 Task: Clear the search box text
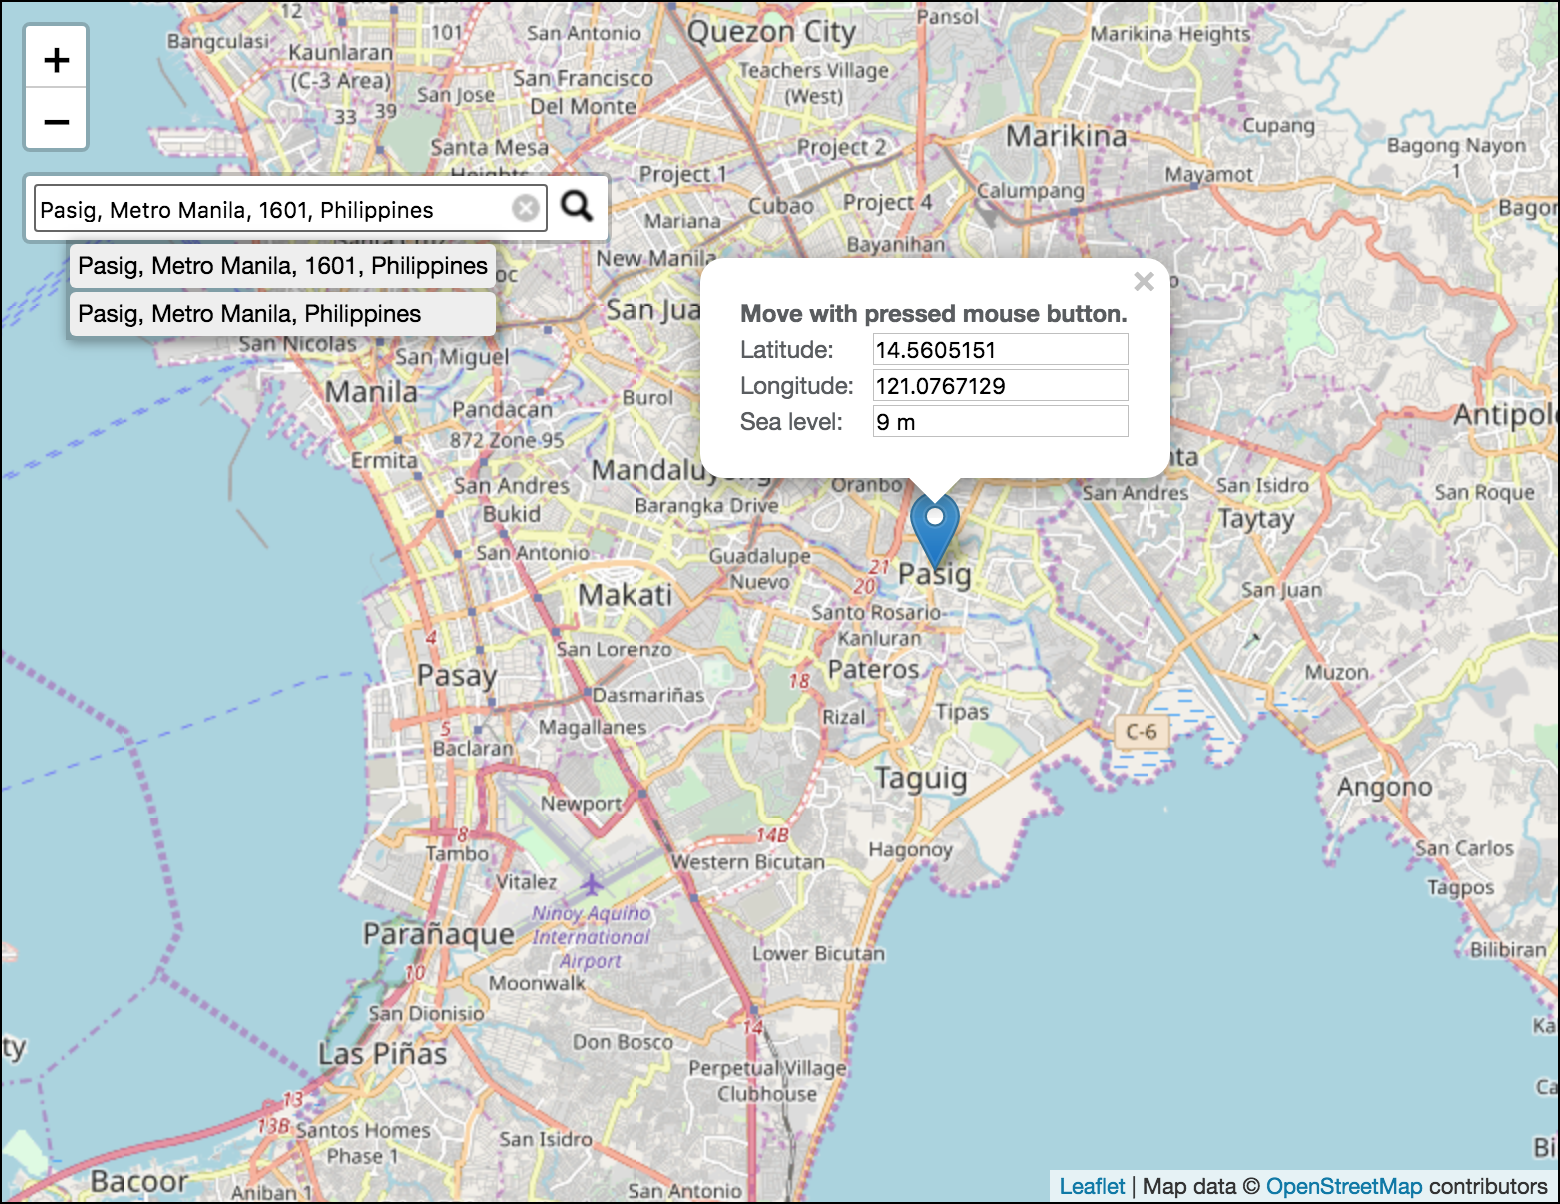[525, 208]
